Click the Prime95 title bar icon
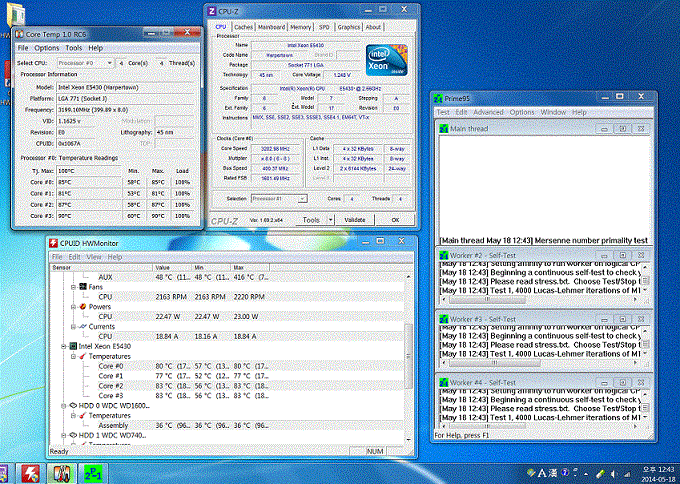The width and height of the screenshot is (680, 484). point(438,98)
